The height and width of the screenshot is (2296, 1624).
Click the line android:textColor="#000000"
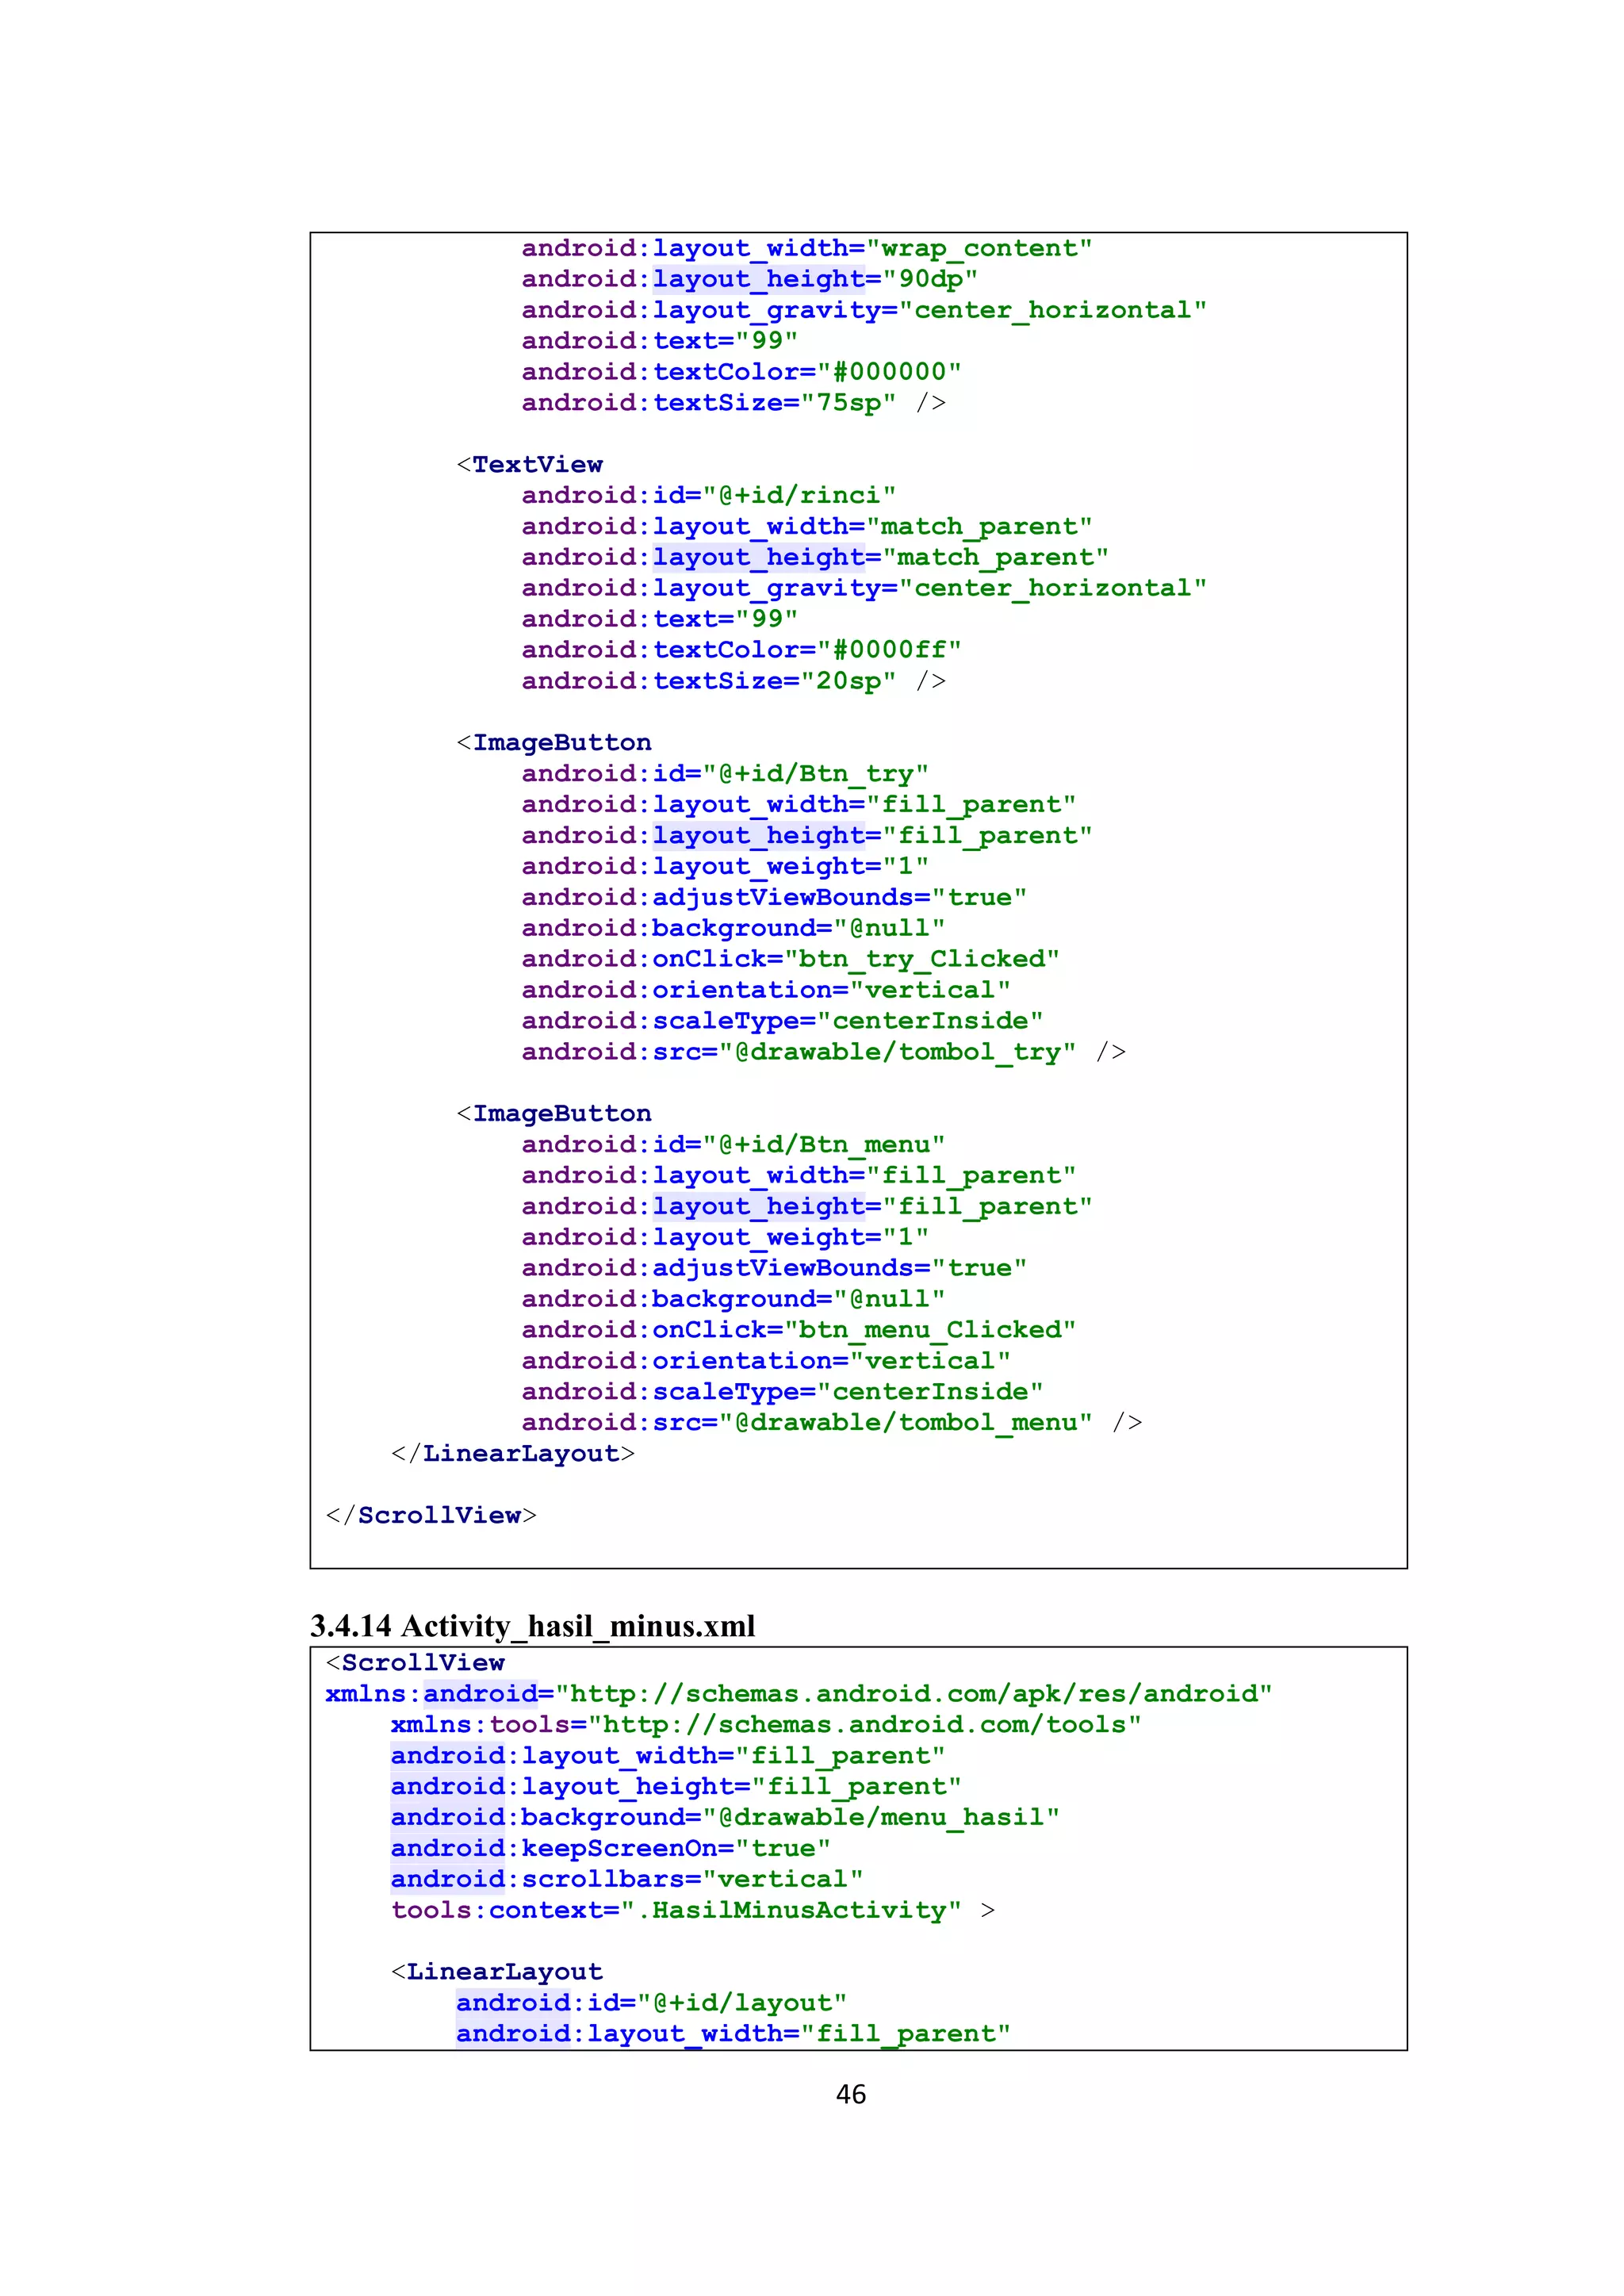[x=741, y=371]
